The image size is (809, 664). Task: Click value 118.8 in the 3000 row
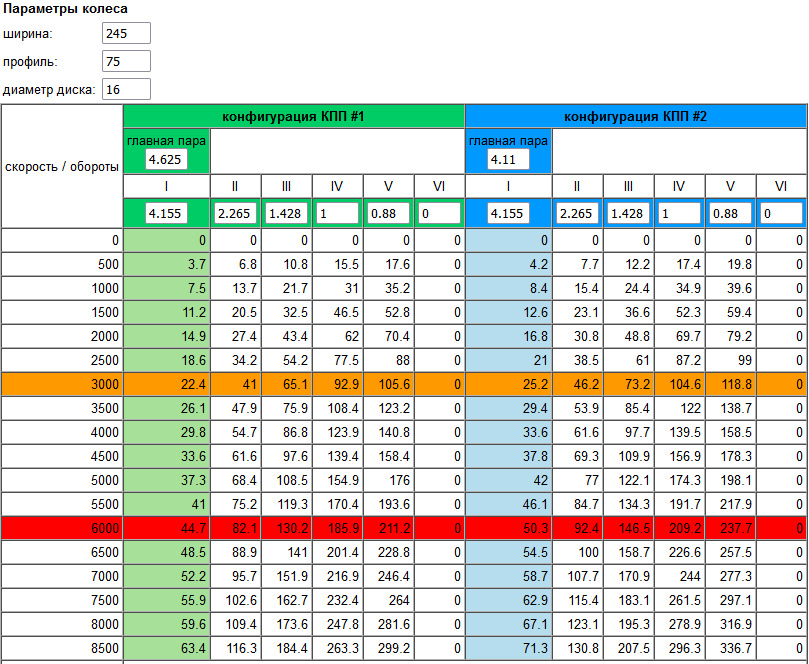tap(736, 384)
